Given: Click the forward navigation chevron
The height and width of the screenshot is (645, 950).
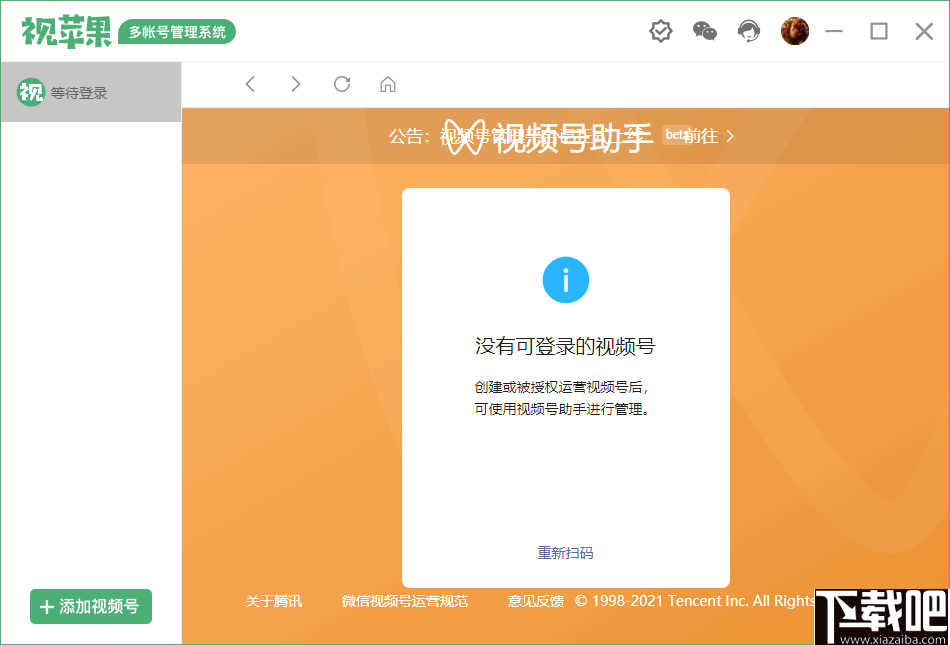Looking at the screenshot, I should tap(296, 84).
